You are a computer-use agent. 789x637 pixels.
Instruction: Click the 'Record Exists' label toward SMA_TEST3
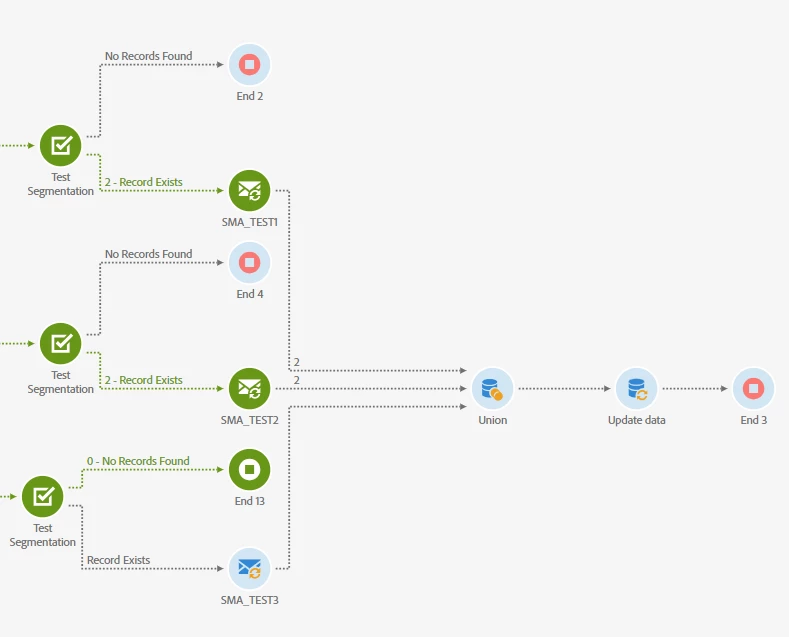pos(118,560)
